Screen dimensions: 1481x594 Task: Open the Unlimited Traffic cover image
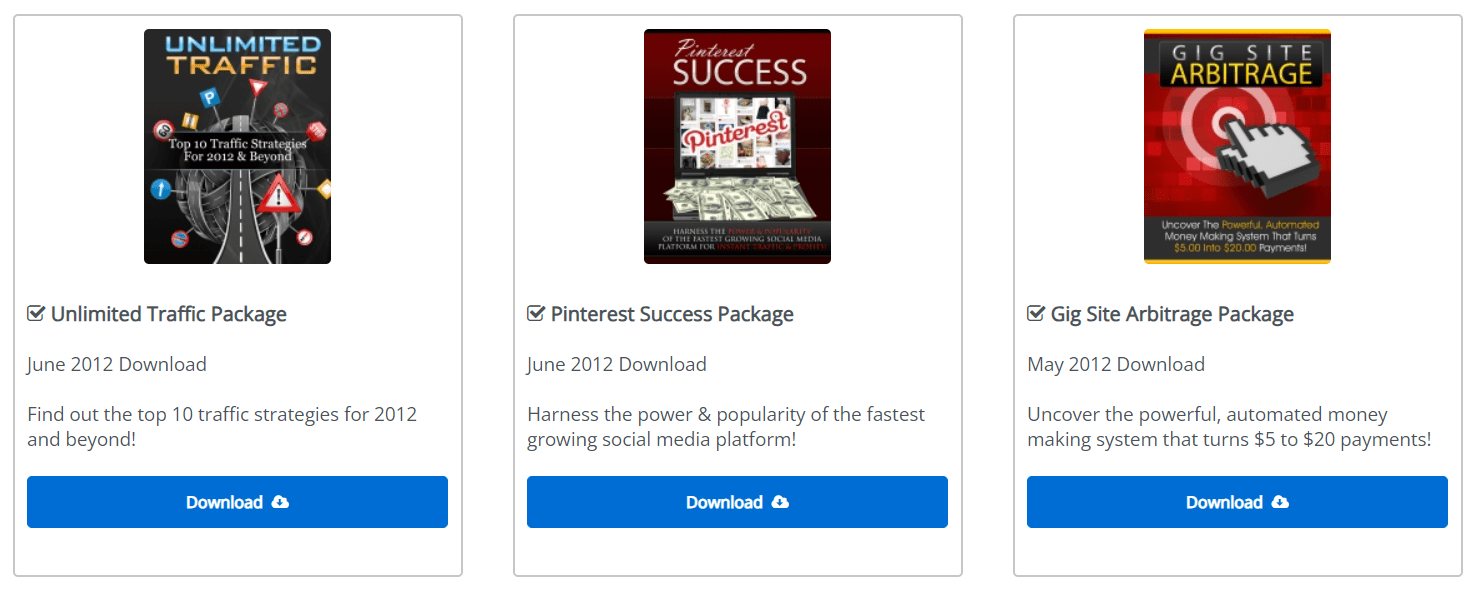(237, 146)
